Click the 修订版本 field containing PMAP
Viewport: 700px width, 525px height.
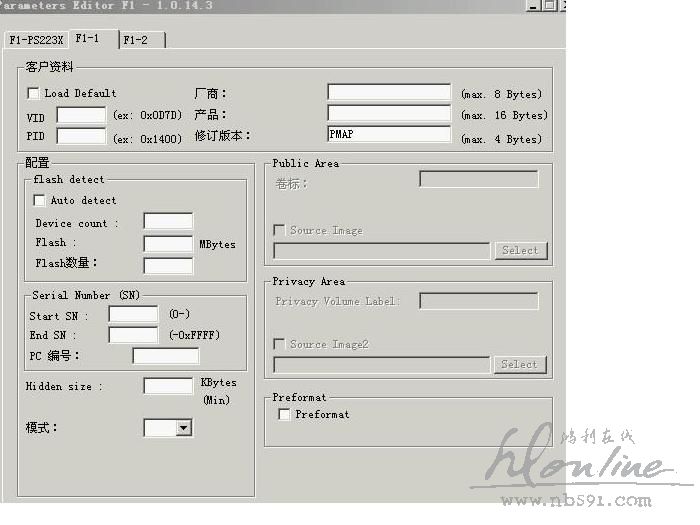[x=388, y=134]
